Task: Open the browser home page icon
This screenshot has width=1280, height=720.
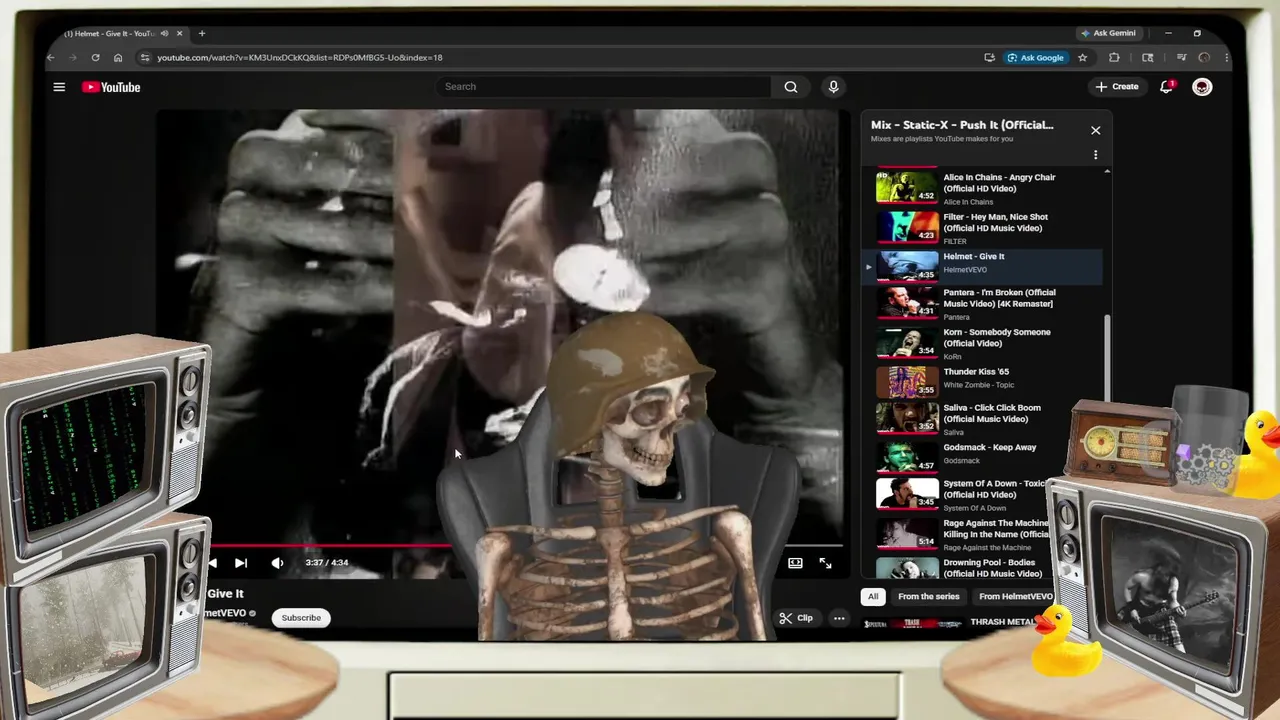Action: [x=118, y=58]
